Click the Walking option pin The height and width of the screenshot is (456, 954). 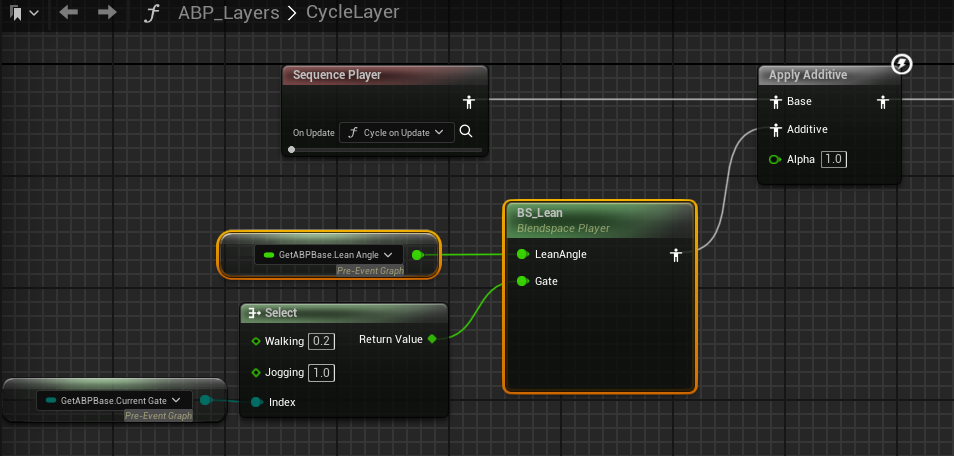[256, 342]
